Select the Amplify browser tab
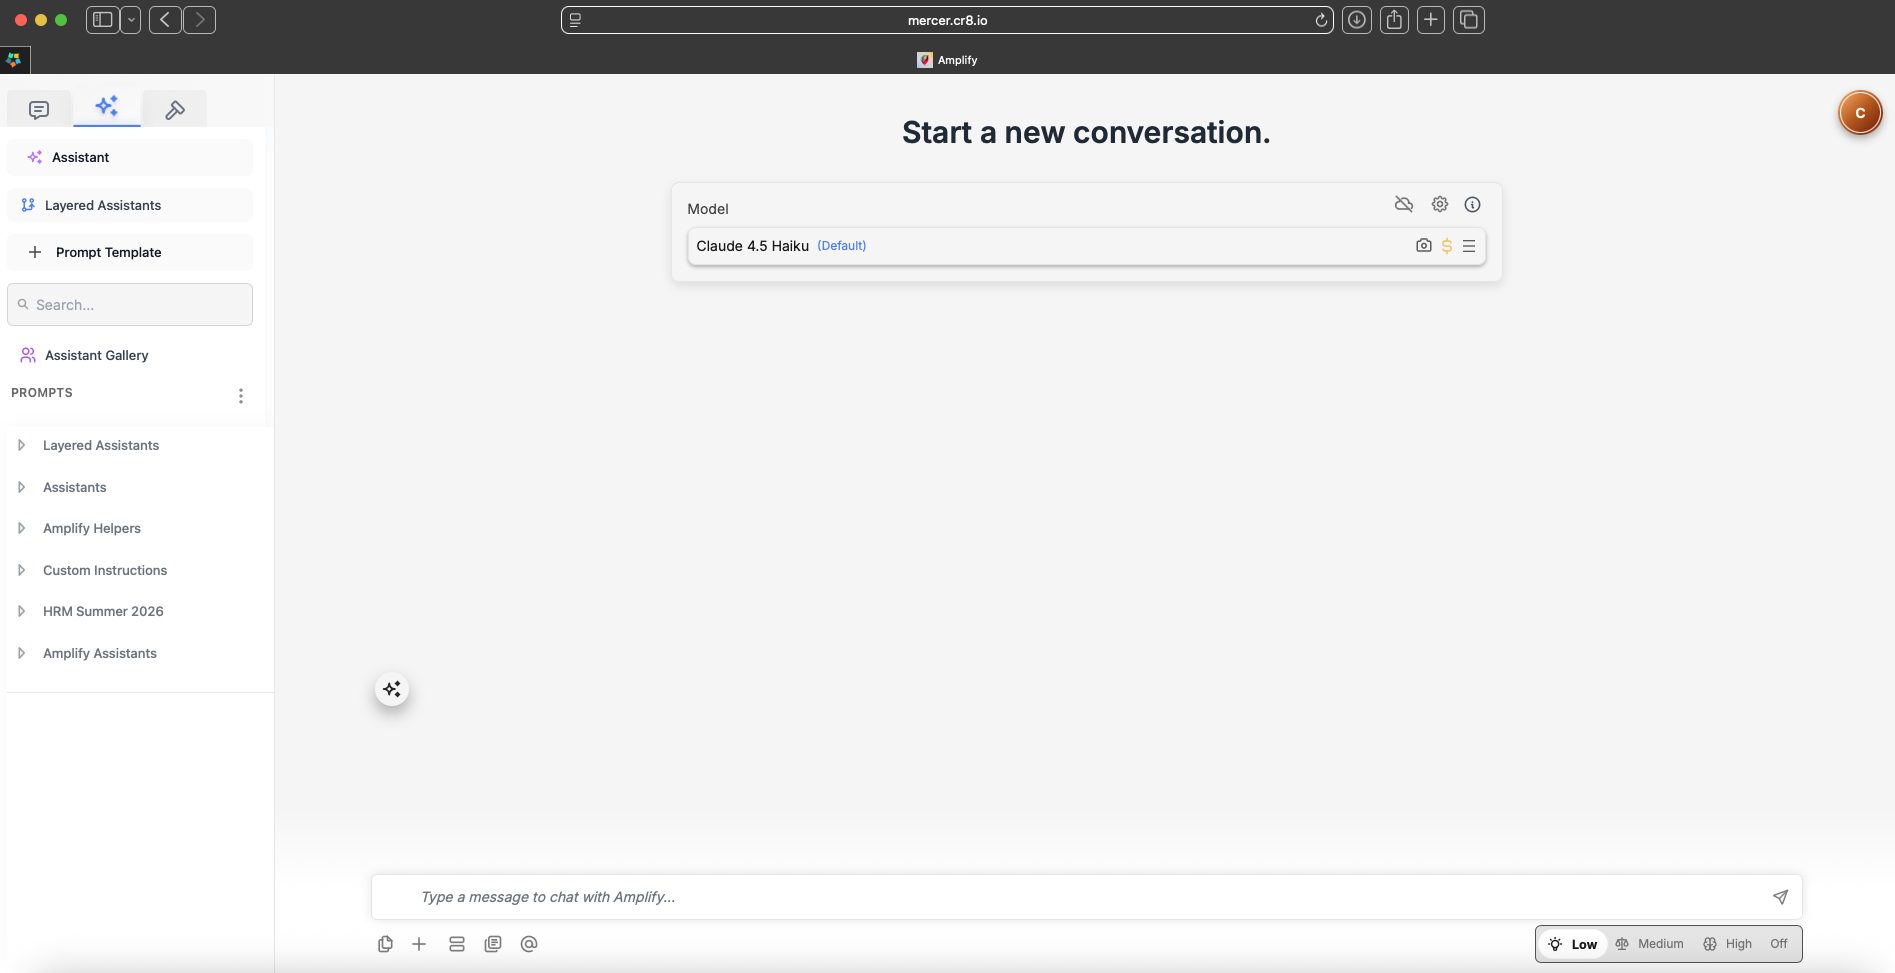The height and width of the screenshot is (973, 1895). 947,60
